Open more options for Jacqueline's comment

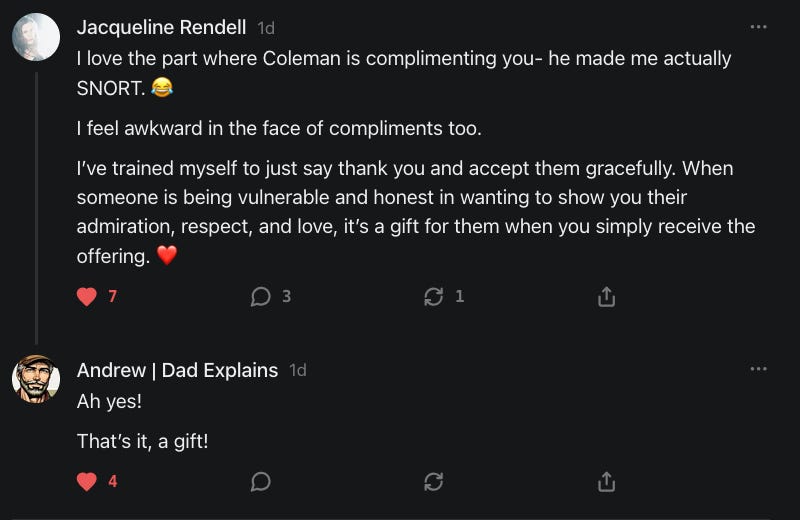(758, 27)
